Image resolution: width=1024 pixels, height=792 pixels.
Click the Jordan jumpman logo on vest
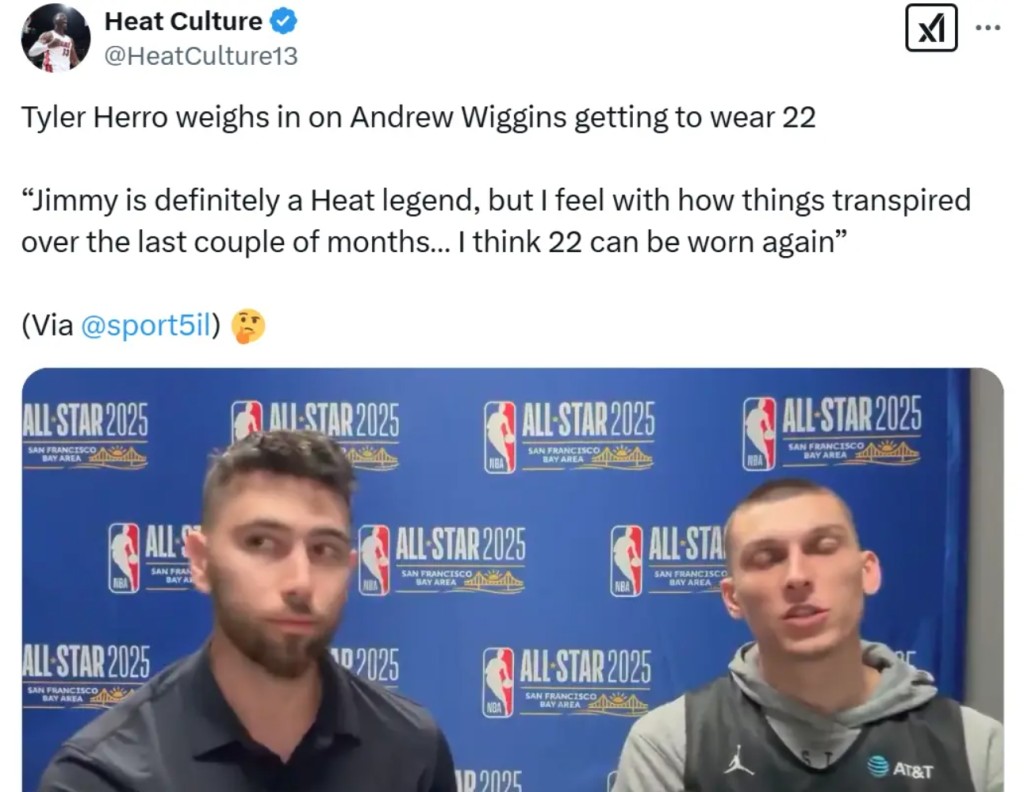(739, 760)
